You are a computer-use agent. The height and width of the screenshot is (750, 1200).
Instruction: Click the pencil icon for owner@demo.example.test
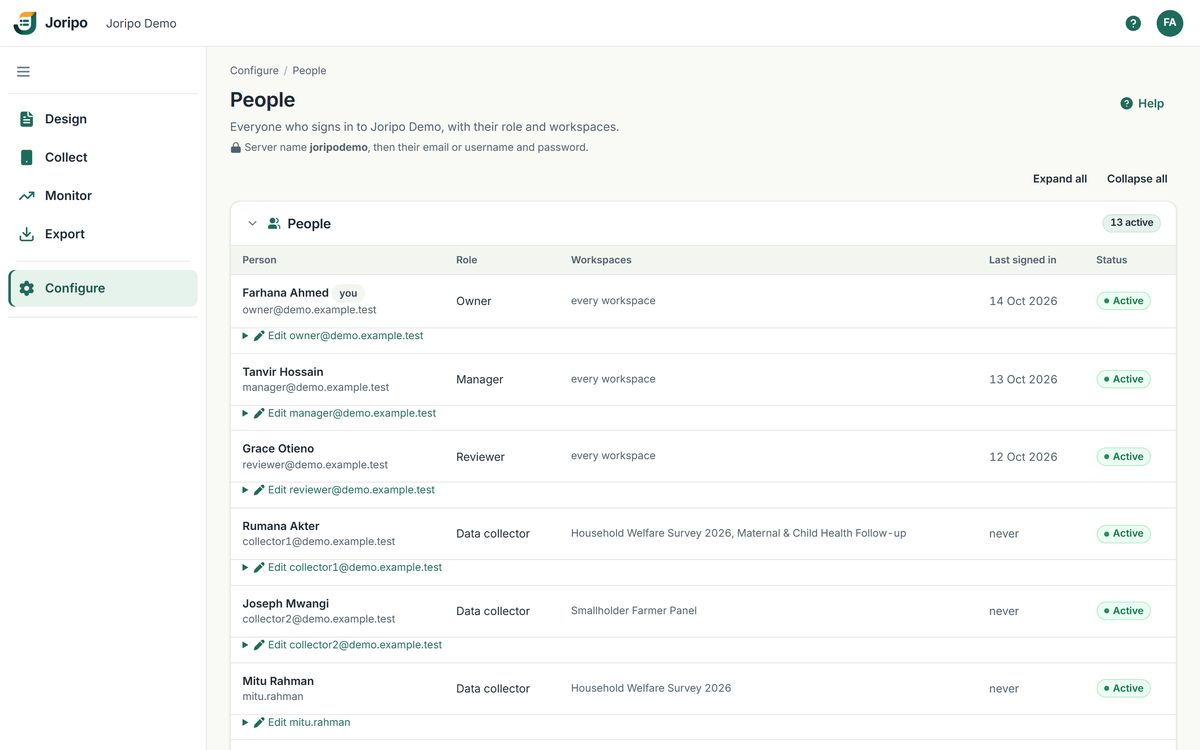pyautogui.click(x=259, y=336)
